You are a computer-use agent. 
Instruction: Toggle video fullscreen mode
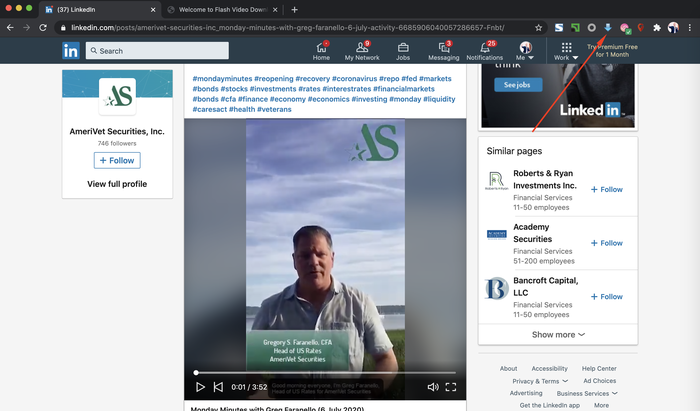pyautogui.click(x=451, y=387)
